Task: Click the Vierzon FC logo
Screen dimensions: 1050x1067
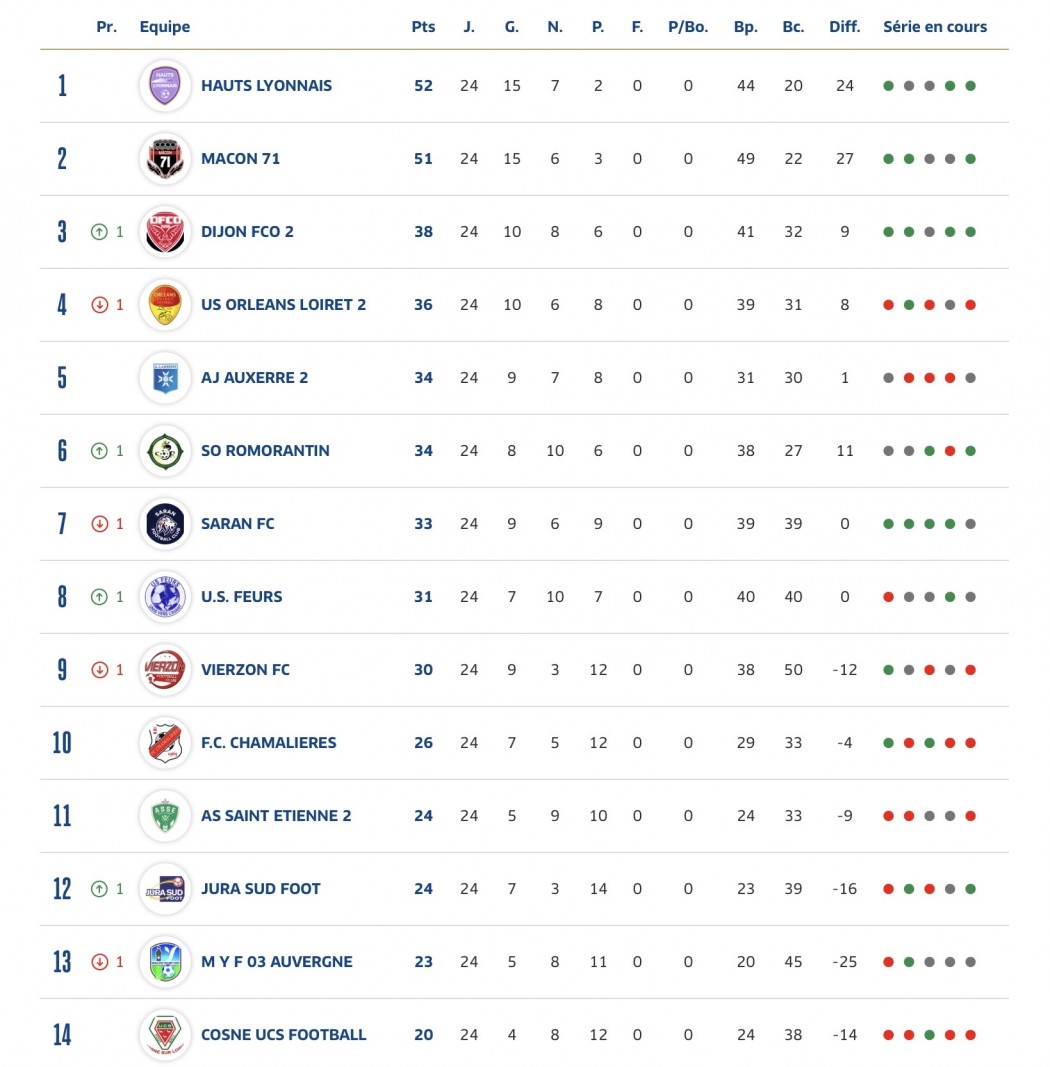Action: click(165, 670)
